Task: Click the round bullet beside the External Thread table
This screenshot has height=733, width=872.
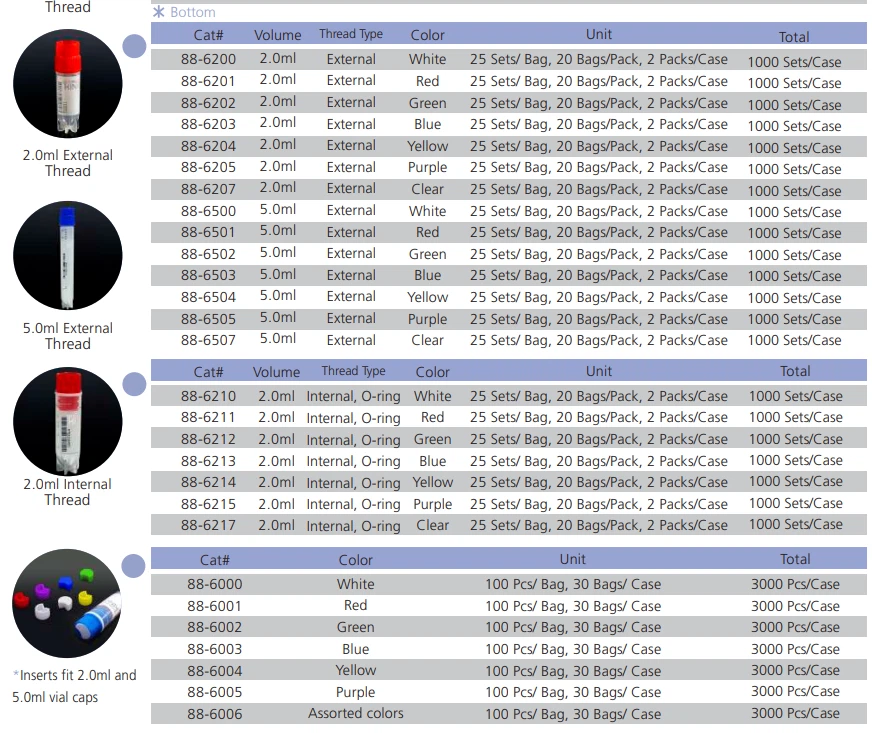Action: point(134,46)
